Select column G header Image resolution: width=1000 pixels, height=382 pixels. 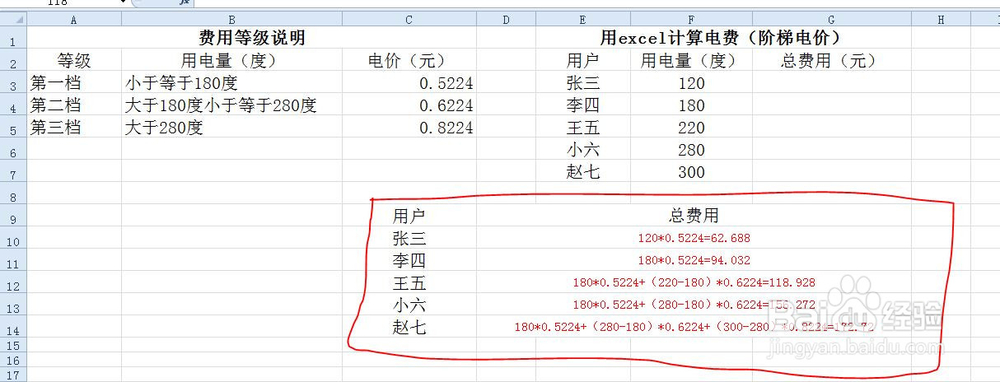832,20
